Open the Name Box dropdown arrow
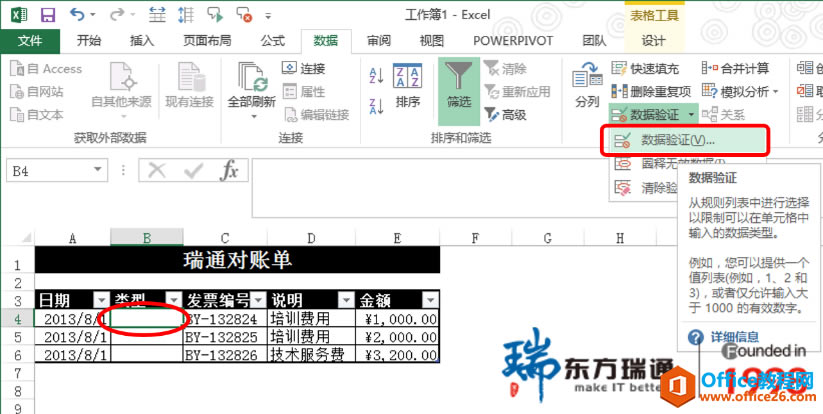This screenshot has height=414, width=823. (x=98, y=171)
